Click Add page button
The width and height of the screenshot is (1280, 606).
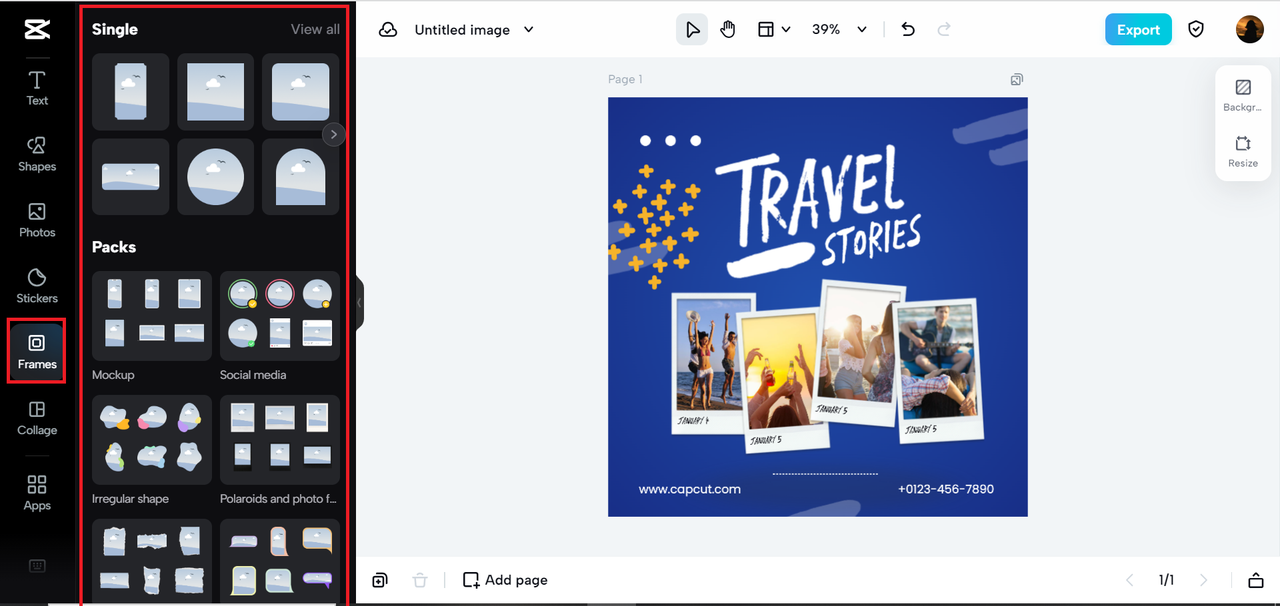click(x=505, y=580)
